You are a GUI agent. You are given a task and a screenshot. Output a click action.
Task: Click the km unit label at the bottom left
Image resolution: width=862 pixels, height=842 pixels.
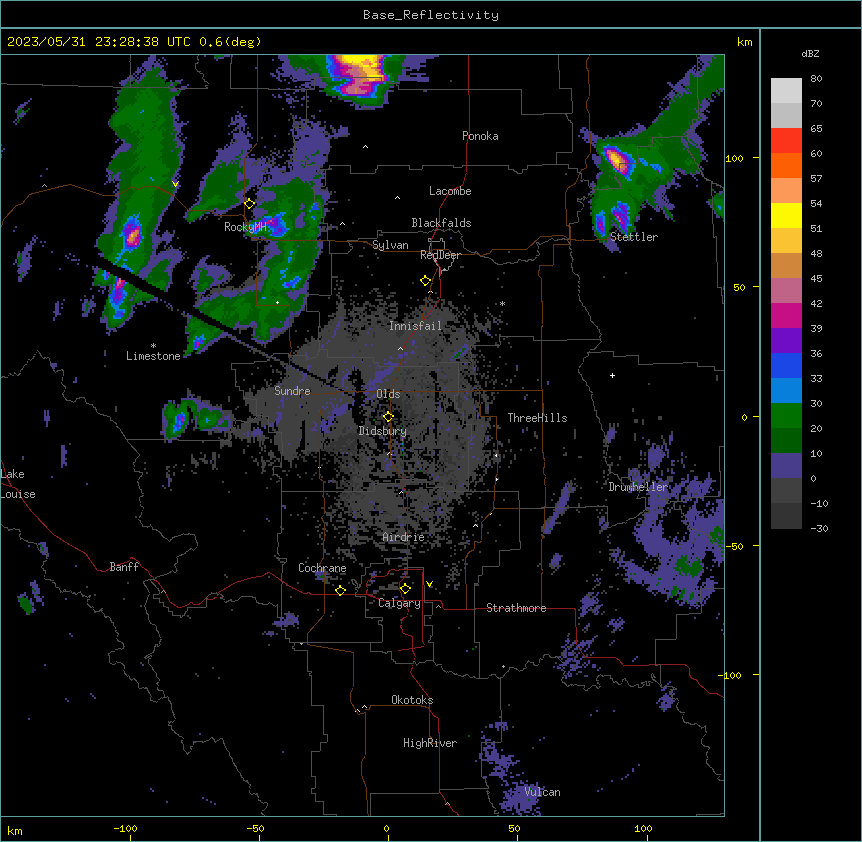[15, 830]
